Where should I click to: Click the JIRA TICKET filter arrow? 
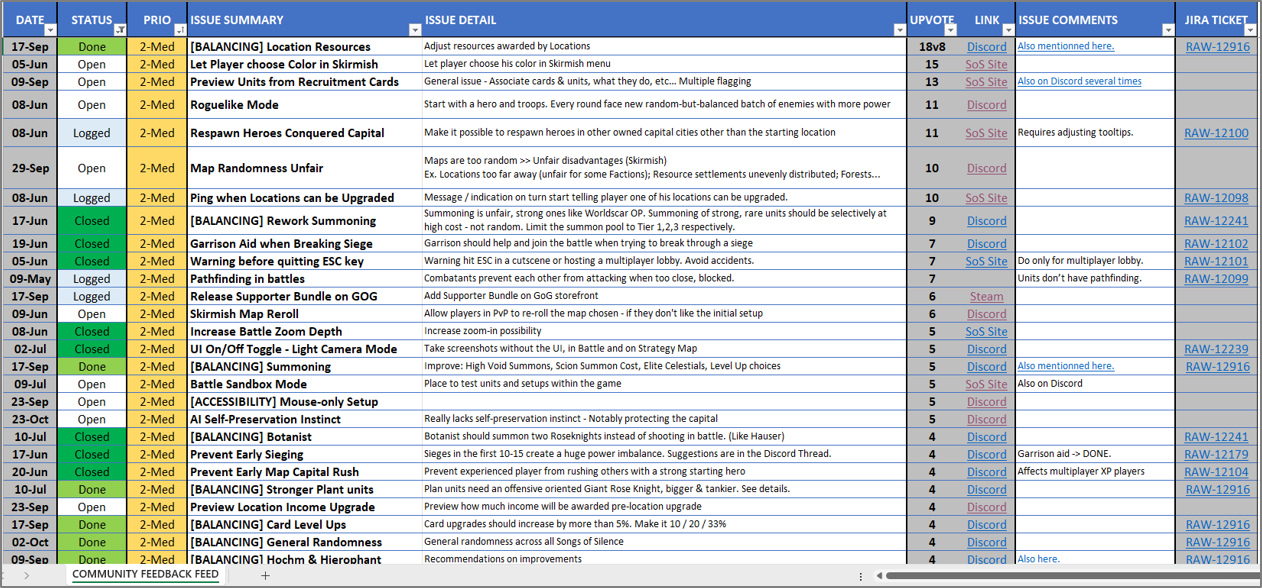click(1250, 31)
